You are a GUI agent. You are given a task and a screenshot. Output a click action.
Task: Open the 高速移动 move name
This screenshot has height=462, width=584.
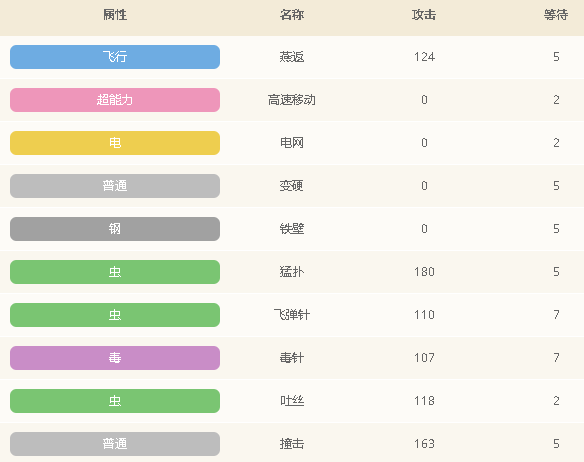[292, 100]
